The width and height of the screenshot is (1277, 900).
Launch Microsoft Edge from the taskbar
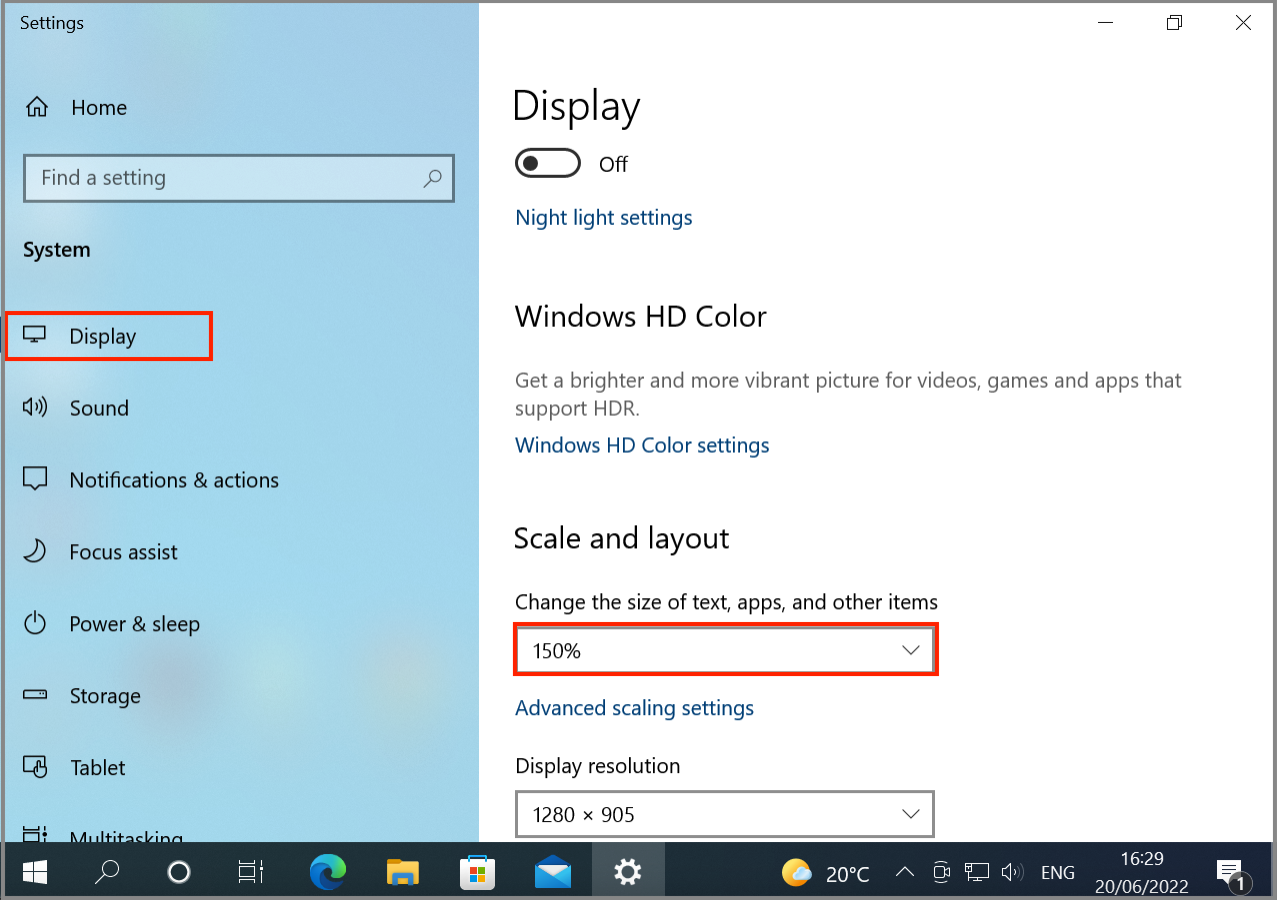click(x=327, y=873)
